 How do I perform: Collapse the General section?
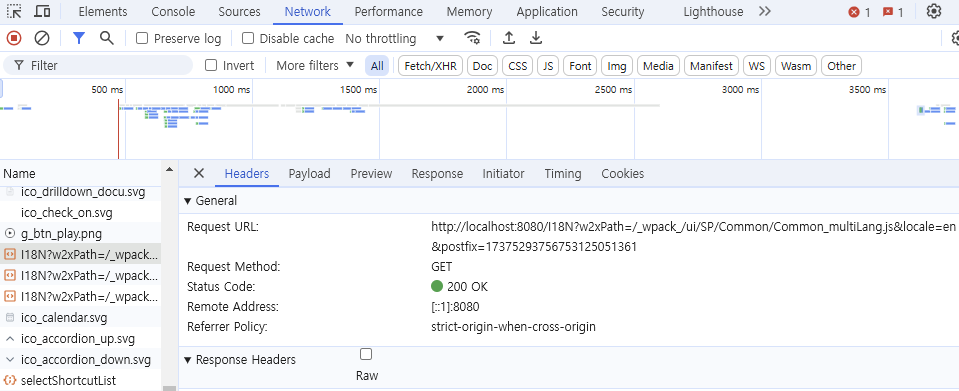[x=210, y=201]
